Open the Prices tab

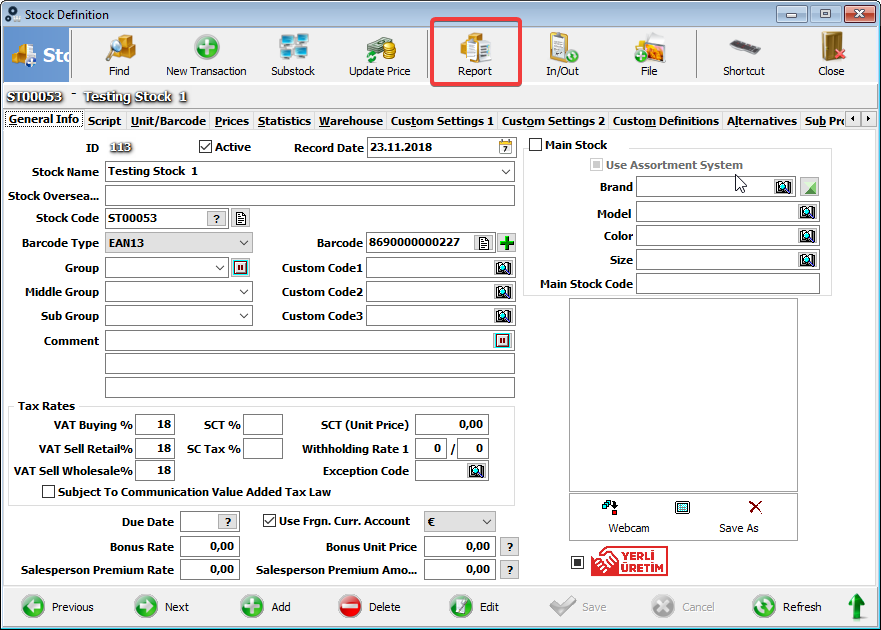[231, 121]
